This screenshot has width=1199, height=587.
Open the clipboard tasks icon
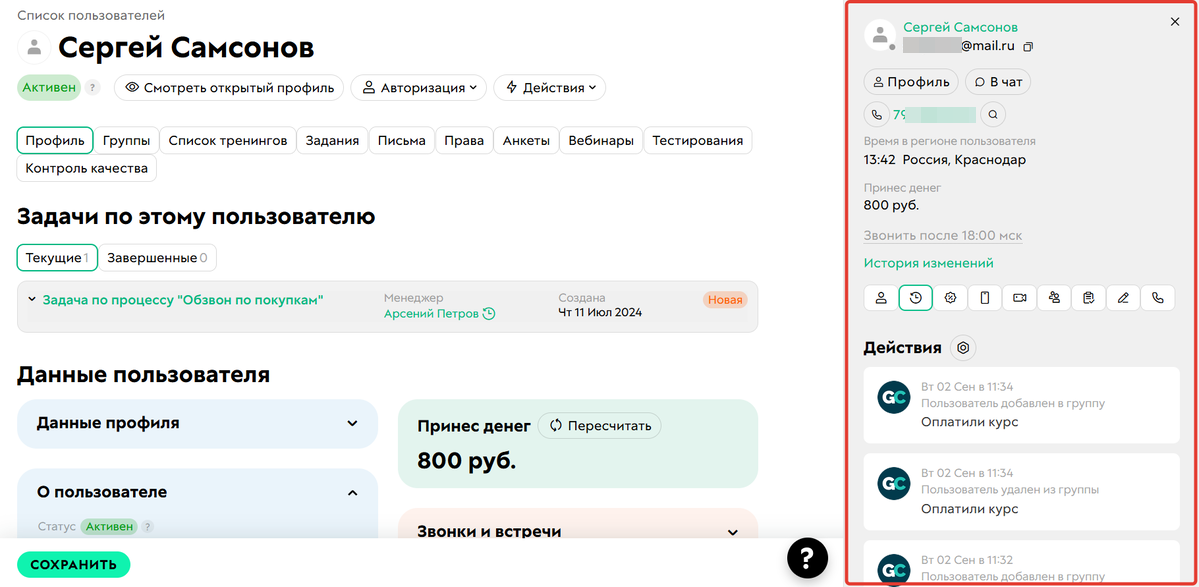[x=1088, y=297]
